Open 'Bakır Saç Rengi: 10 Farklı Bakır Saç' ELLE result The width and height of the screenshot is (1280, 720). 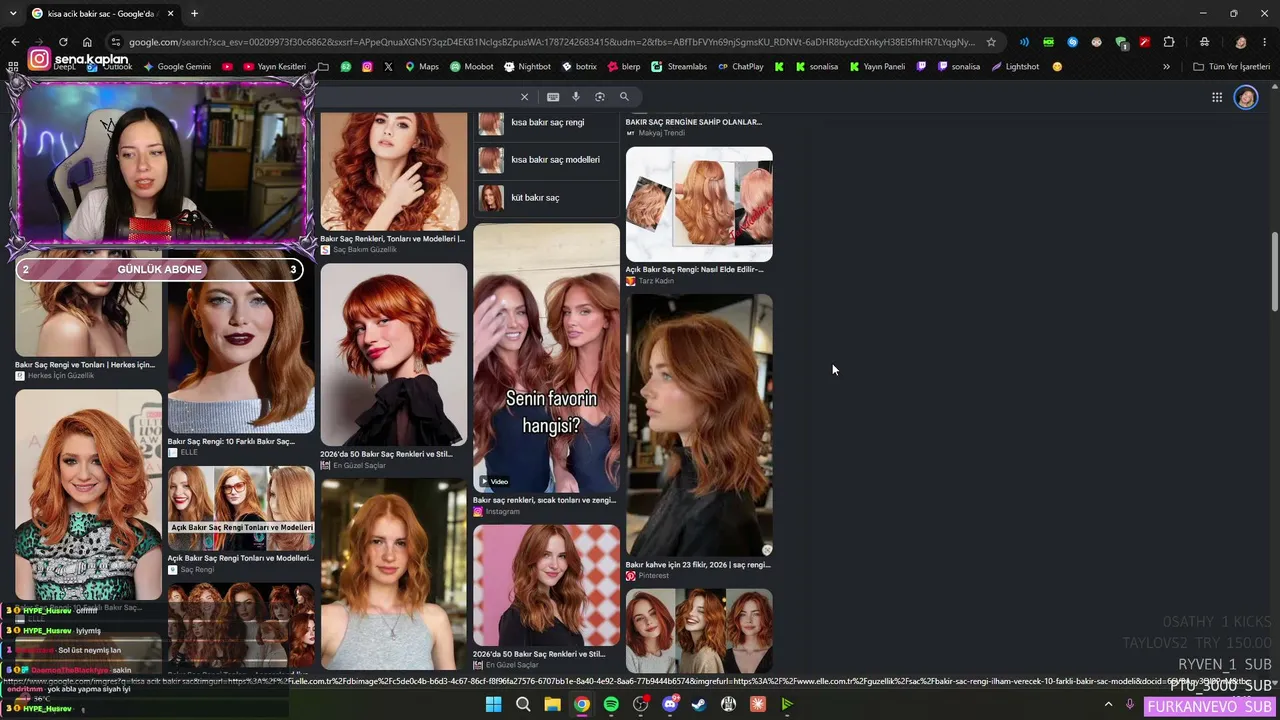[x=231, y=441]
